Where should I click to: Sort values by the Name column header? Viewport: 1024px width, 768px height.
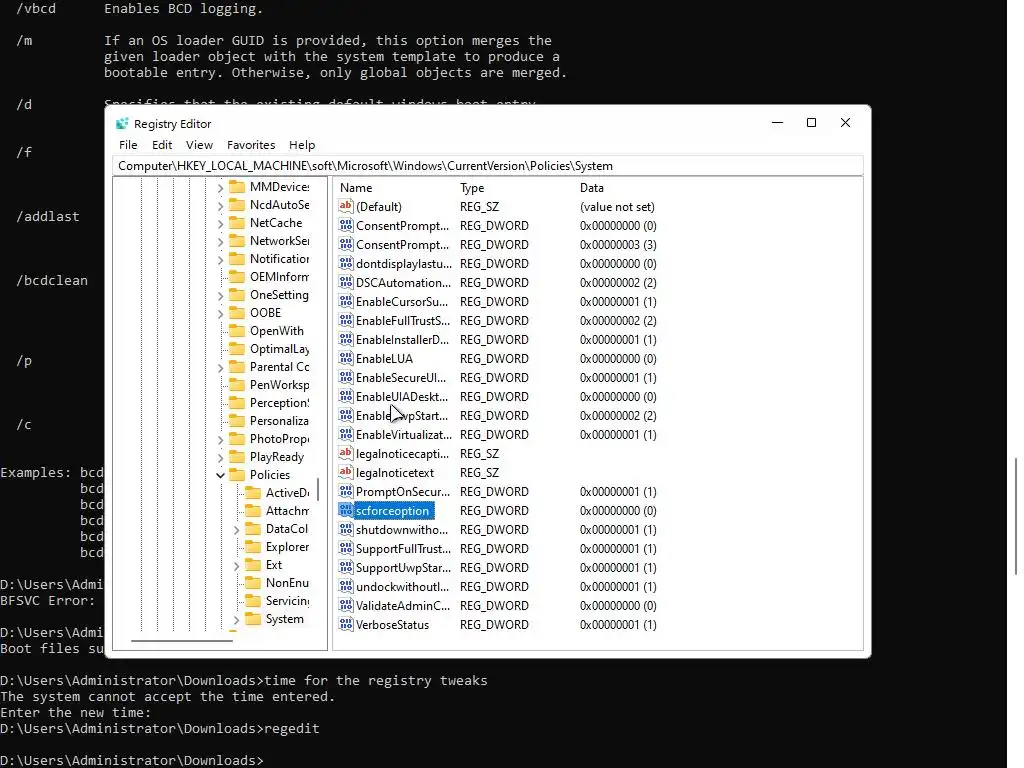[356, 187]
